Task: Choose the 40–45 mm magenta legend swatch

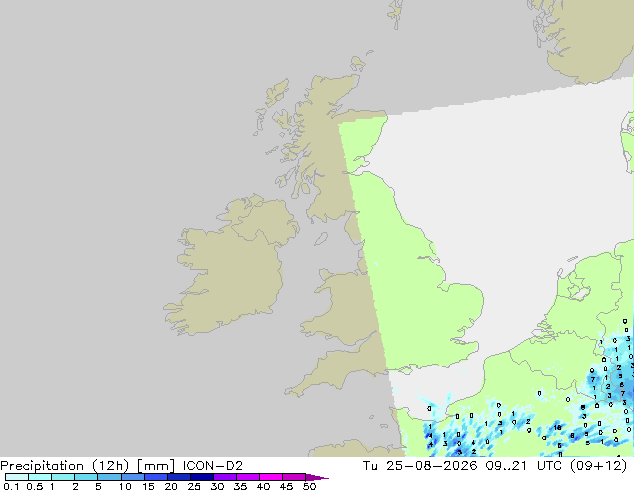Action: click(271, 477)
